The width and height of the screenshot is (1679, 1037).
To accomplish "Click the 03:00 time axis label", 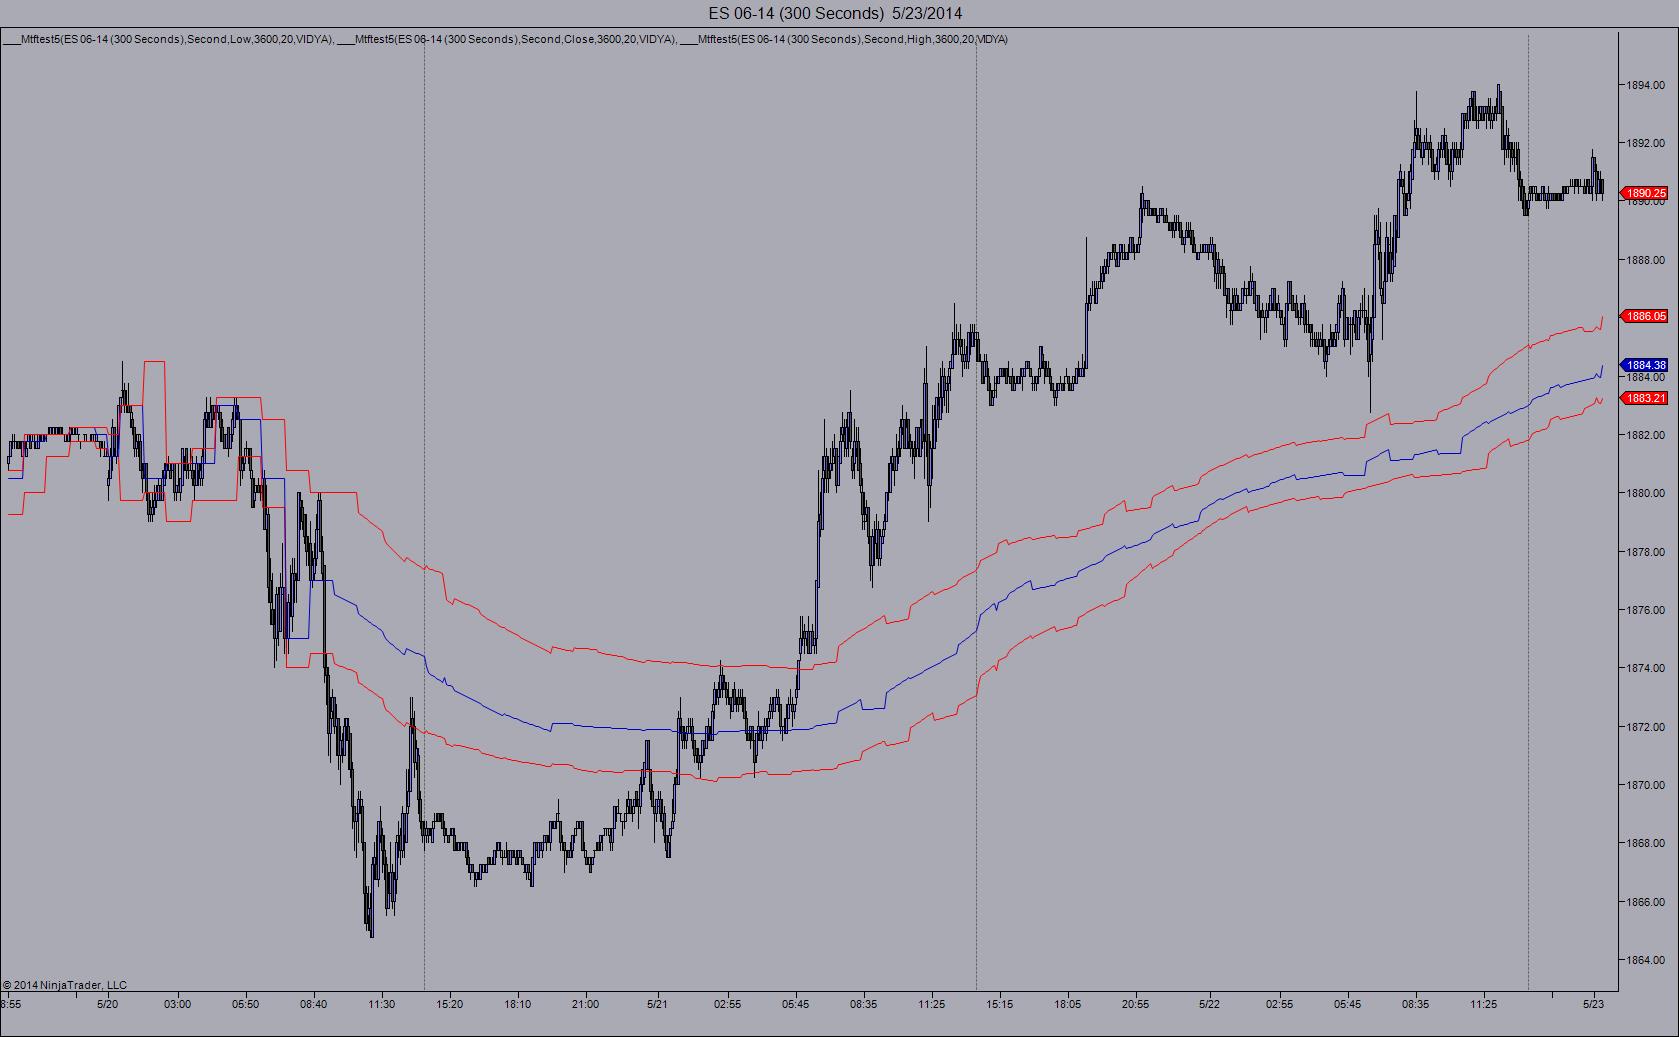I will [x=177, y=1004].
